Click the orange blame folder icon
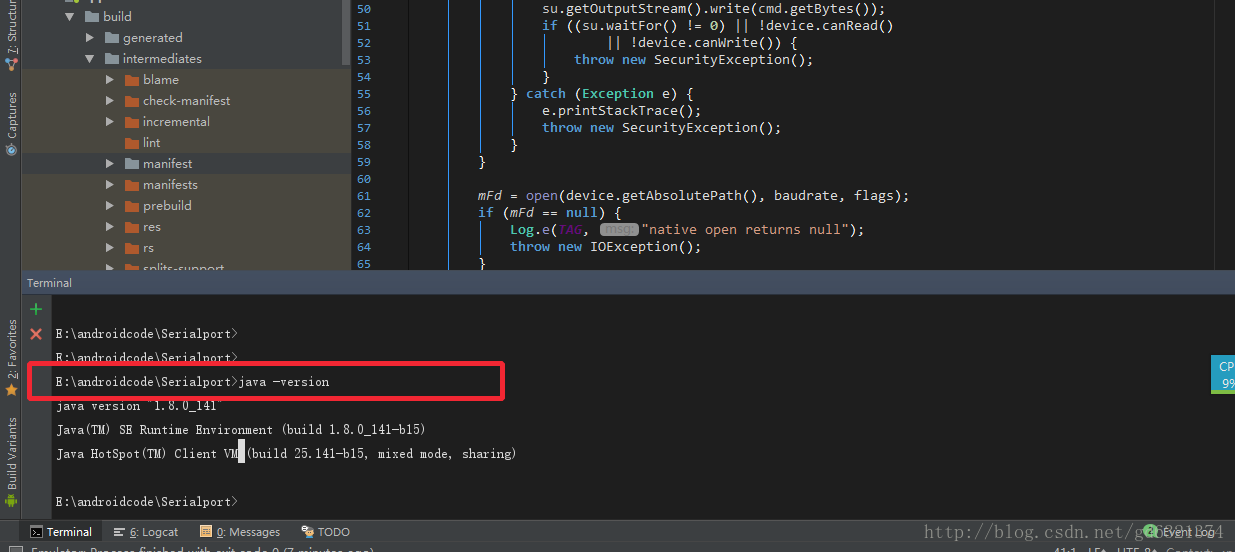1235x552 pixels. coord(133,80)
